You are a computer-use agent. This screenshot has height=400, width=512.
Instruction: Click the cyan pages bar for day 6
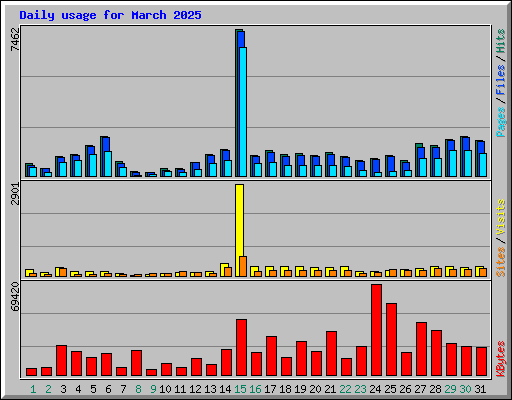coord(108,164)
